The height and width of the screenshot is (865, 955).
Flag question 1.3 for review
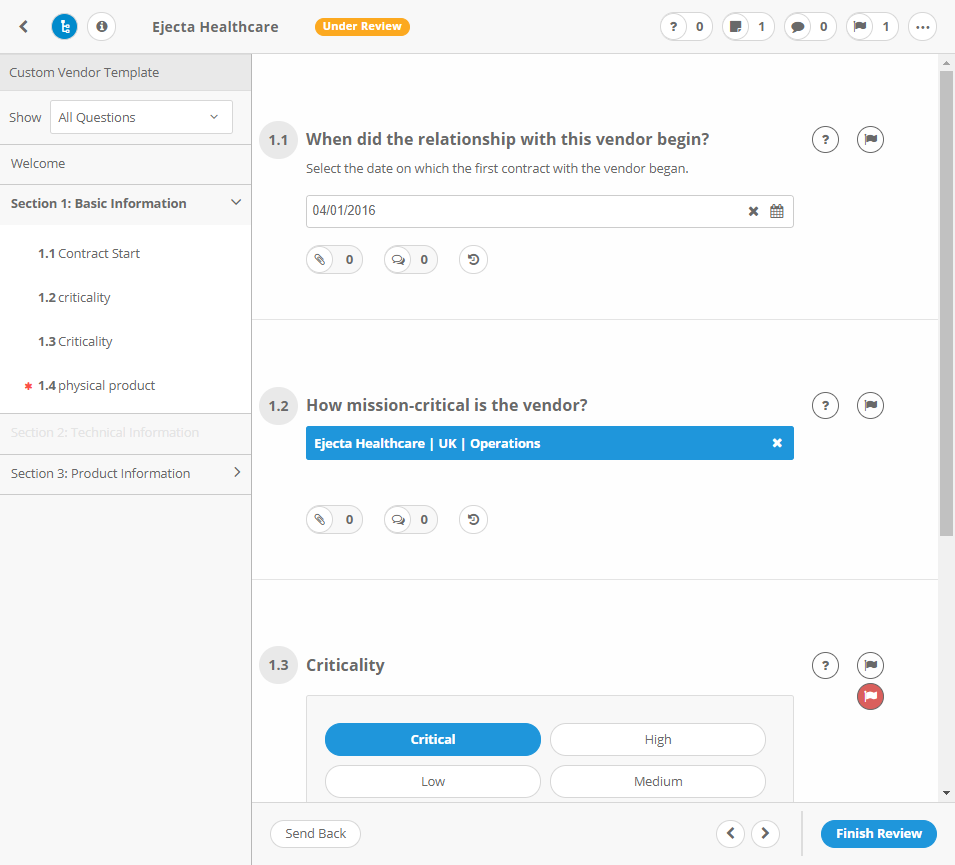tap(870, 665)
